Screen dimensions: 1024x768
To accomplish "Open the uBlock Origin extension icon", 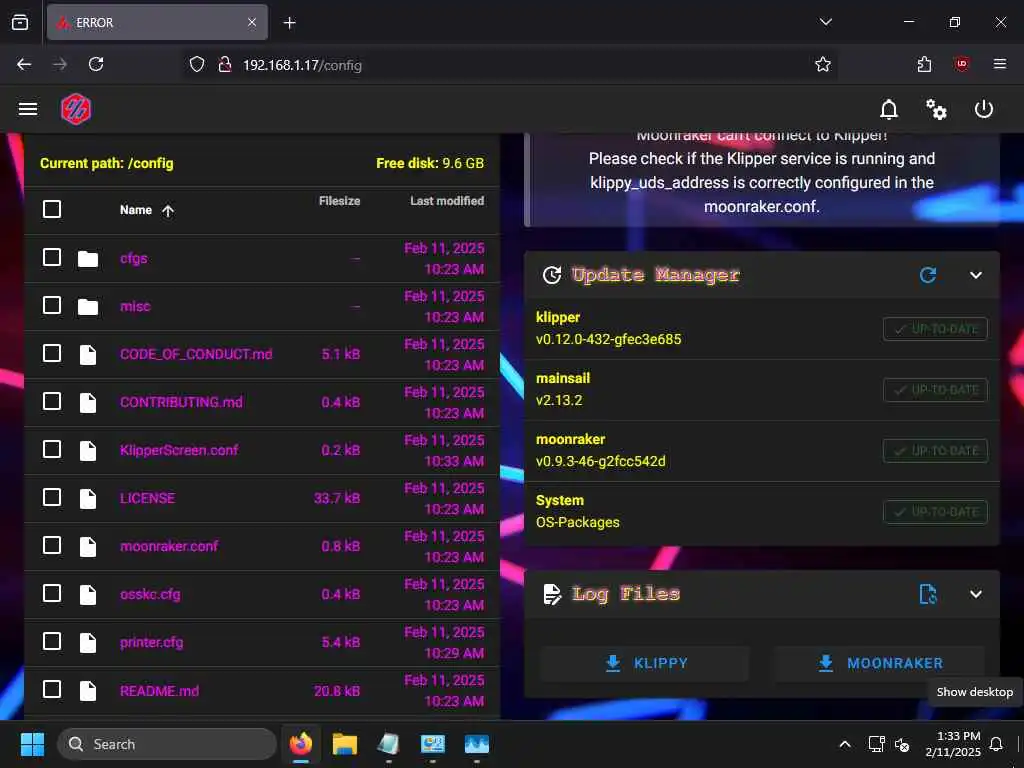I will (961, 64).
